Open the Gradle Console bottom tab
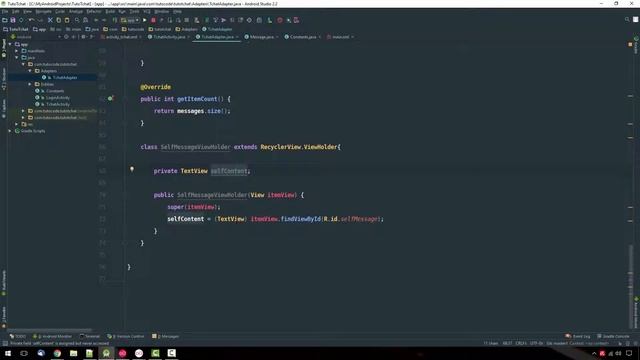This screenshot has width=640, height=360. [613, 336]
